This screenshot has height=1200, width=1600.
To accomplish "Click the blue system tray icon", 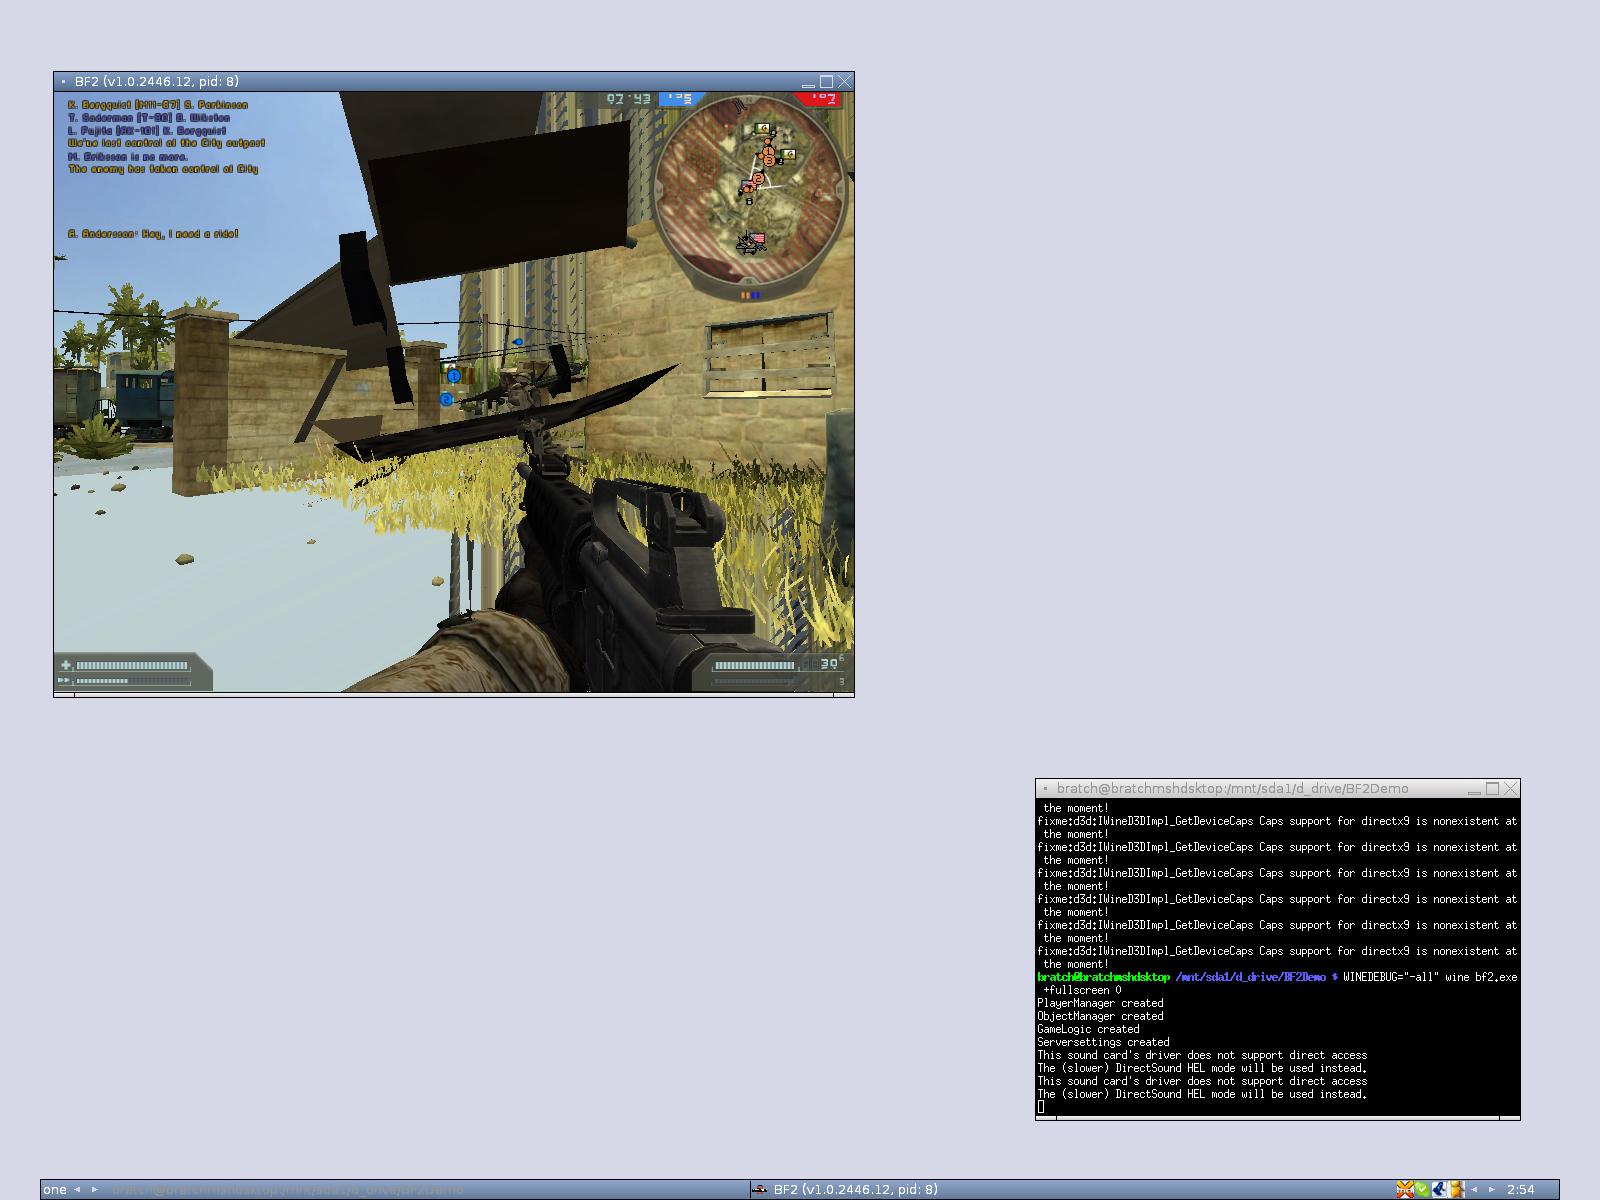I will click(x=1440, y=1189).
